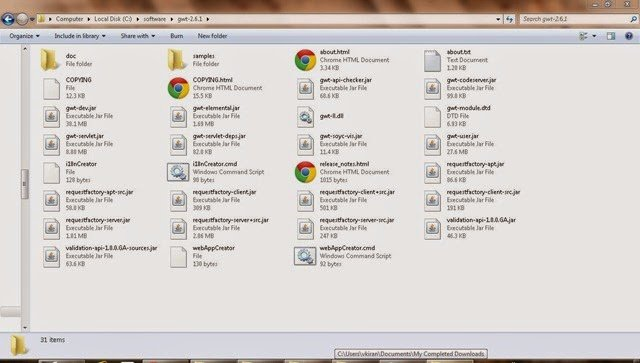Click the navigation pane scroll down arrow

pyautogui.click(x=25, y=327)
